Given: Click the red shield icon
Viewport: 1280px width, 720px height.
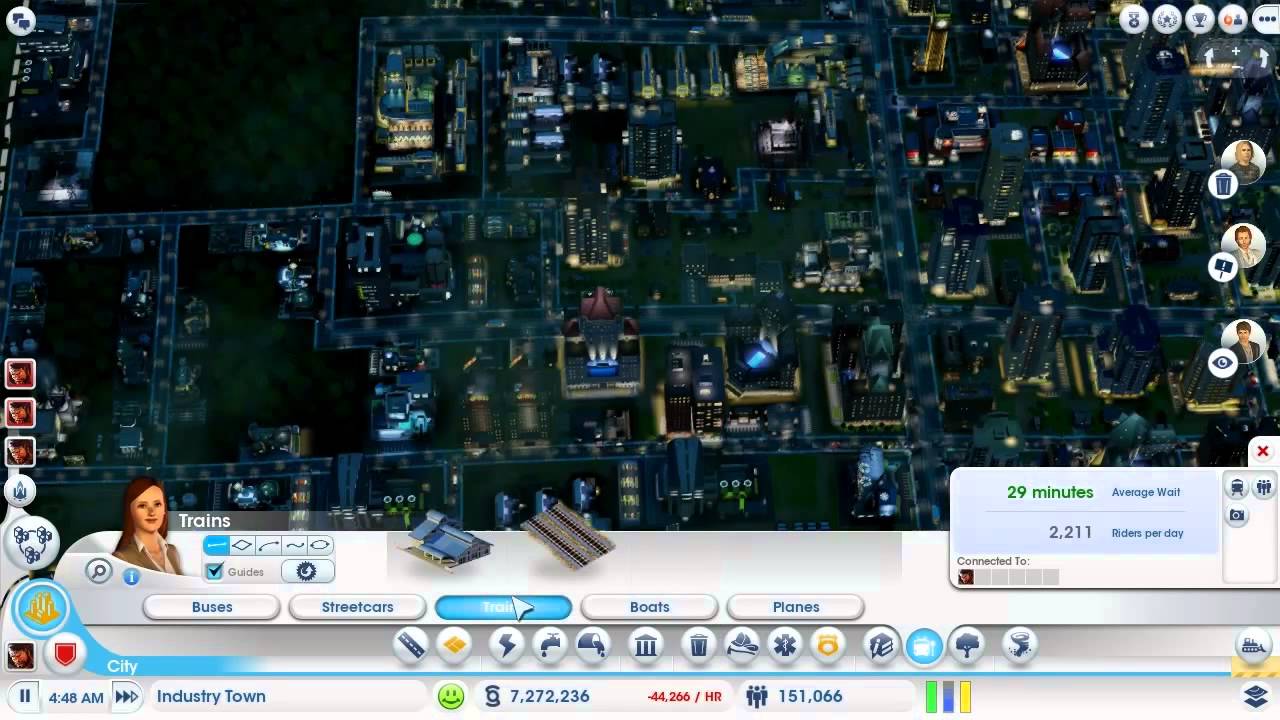Looking at the screenshot, I should [65, 655].
